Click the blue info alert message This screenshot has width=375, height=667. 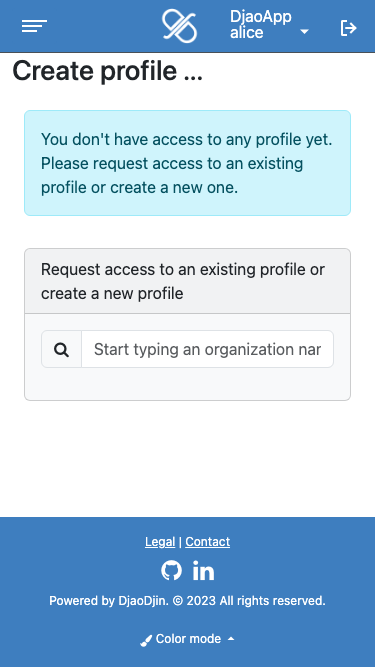188,163
